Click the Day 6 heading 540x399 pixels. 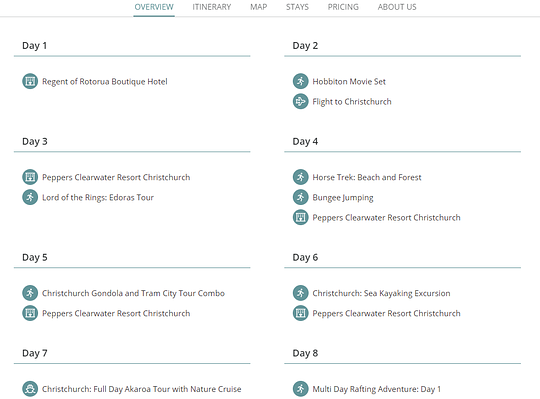click(305, 257)
